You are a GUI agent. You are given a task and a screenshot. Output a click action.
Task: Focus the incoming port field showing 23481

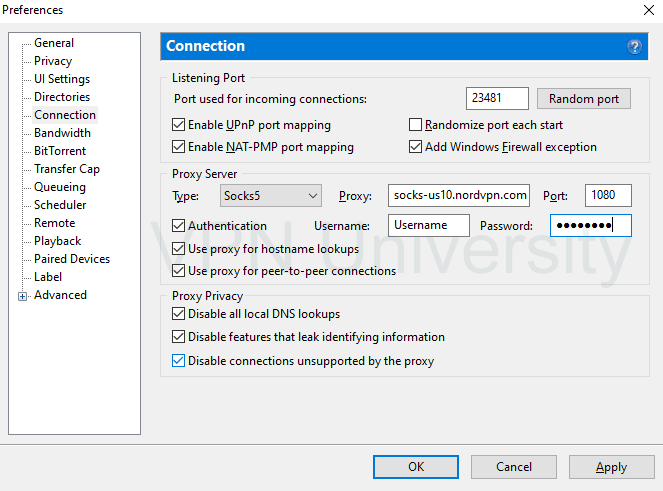[x=497, y=98]
